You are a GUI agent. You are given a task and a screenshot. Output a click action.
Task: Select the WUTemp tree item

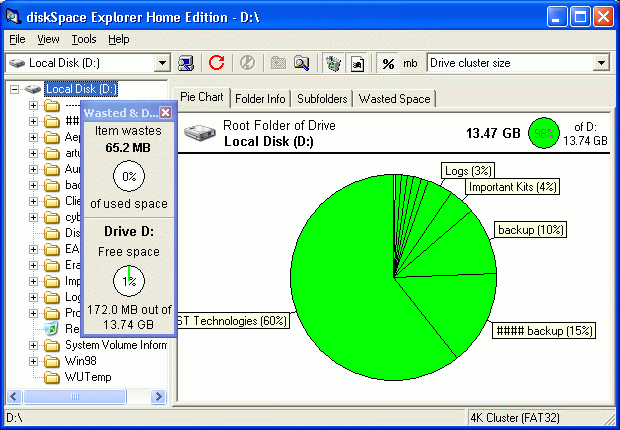click(x=88, y=377)
